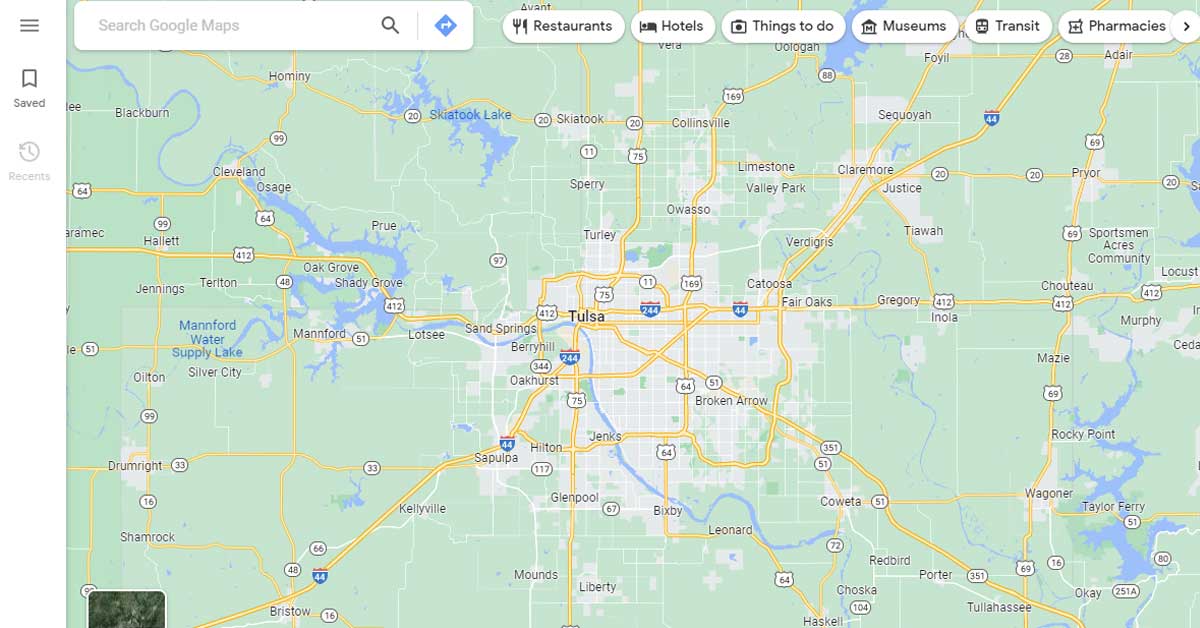Viewport: 1200px width, 628px height.
Task: Expand more categories with right chevron
Action: tap(1187, 26)
